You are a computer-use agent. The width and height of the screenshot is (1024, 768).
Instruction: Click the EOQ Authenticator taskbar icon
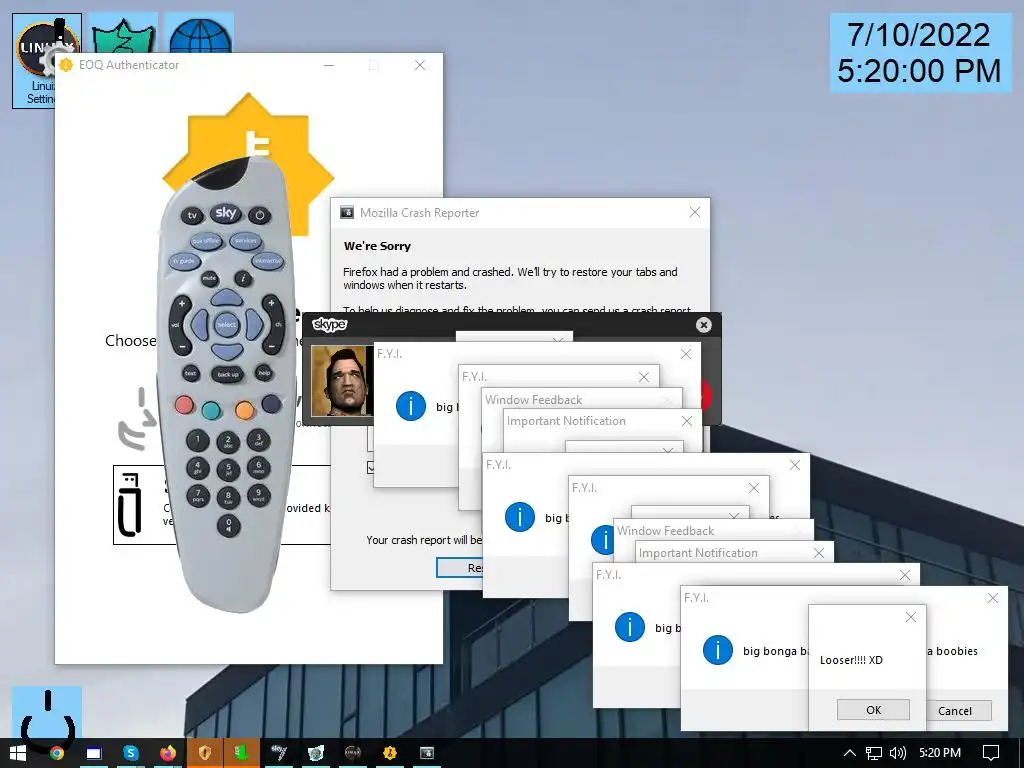pyautogui.click(x=390, y=753)
